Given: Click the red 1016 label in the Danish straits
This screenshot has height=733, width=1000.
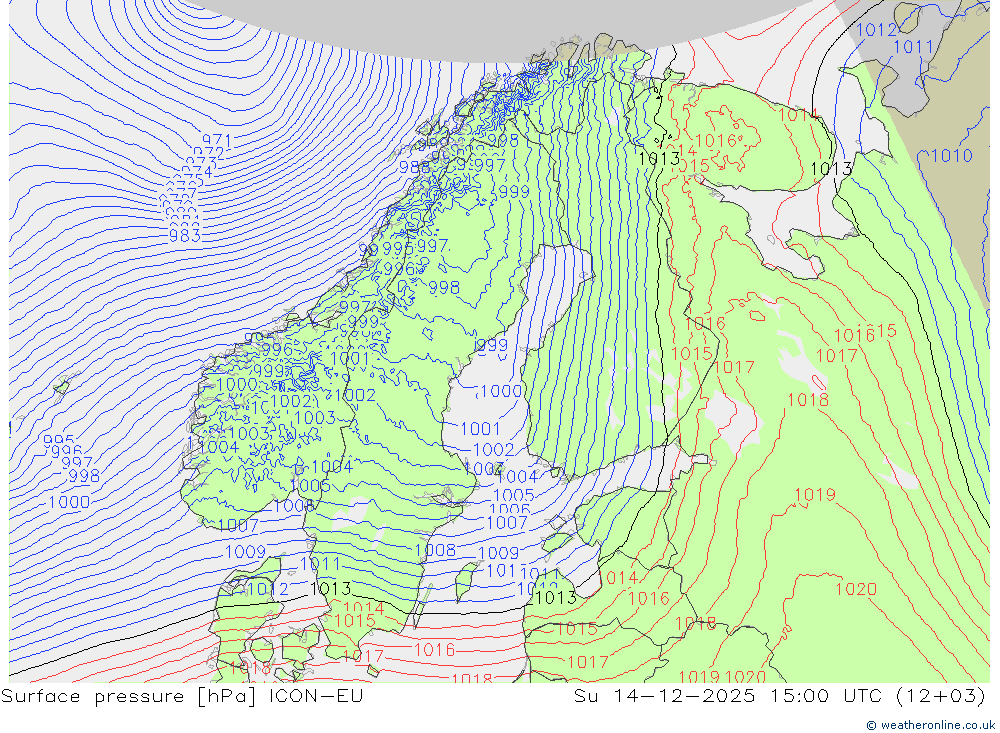Looking at the screenshot, I should pyautogui.click(x=435, y=650).
